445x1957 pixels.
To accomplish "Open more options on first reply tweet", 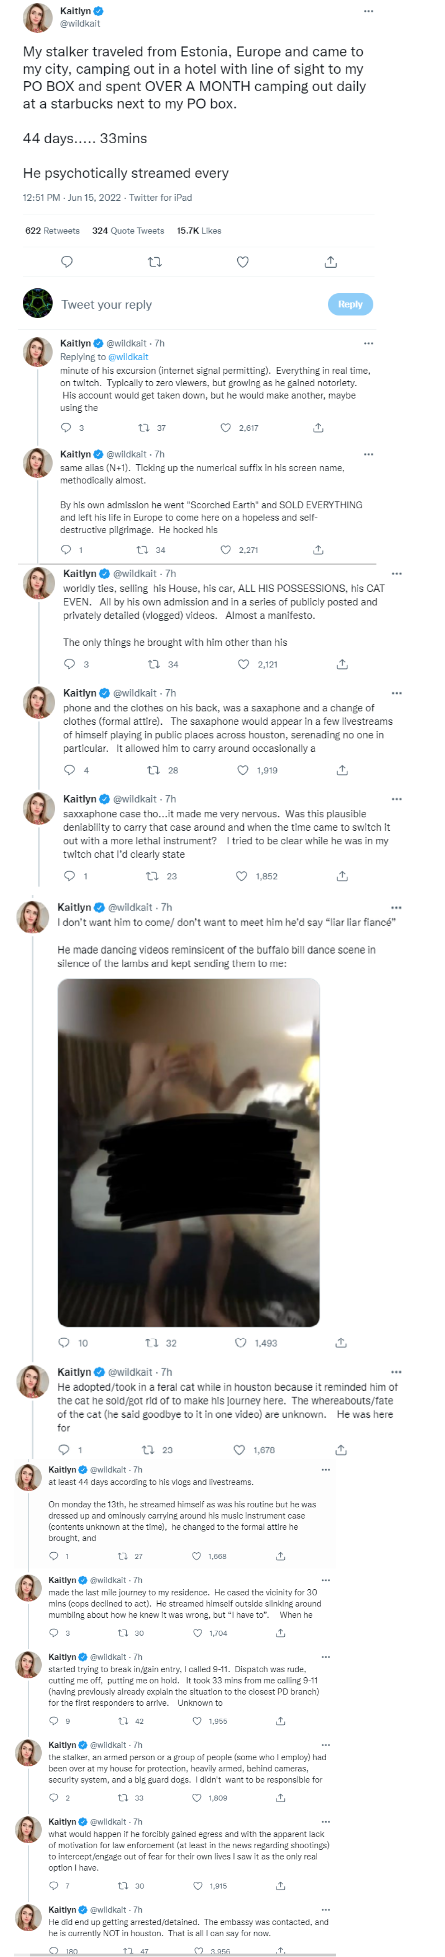I will coord(369,343).
